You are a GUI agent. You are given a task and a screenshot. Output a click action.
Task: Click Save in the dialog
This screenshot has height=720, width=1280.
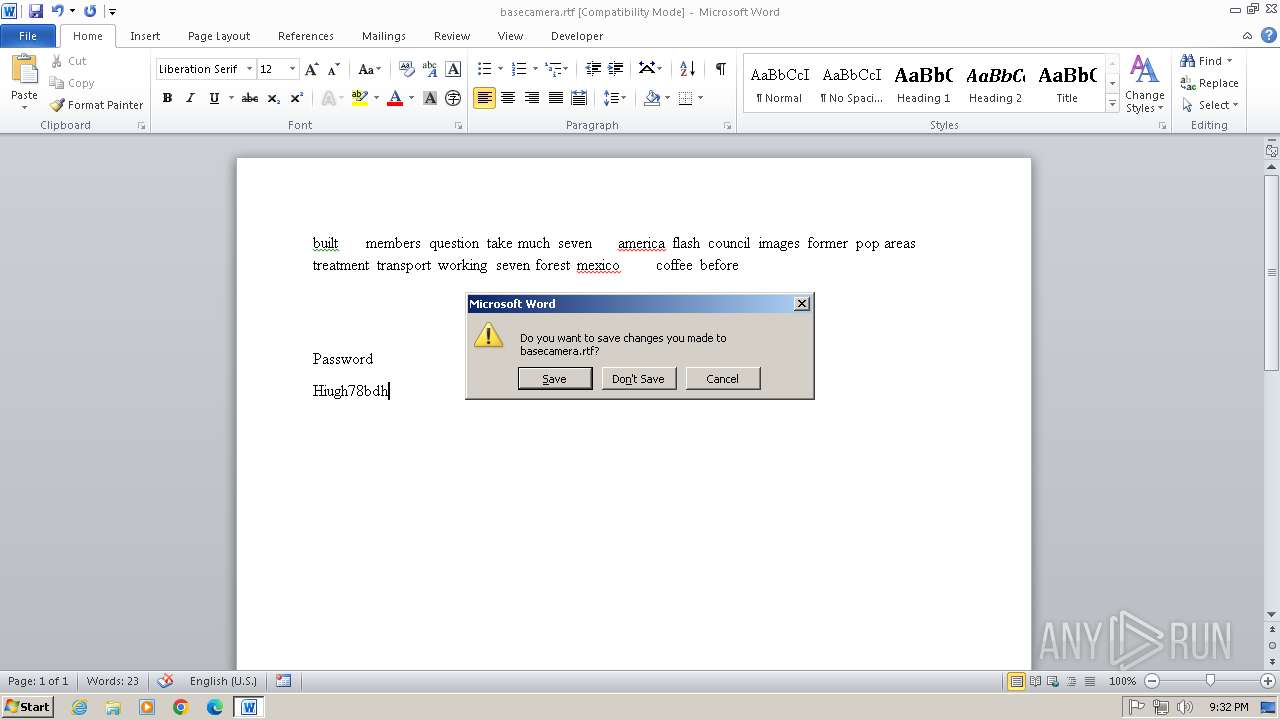tap(555, 379)
